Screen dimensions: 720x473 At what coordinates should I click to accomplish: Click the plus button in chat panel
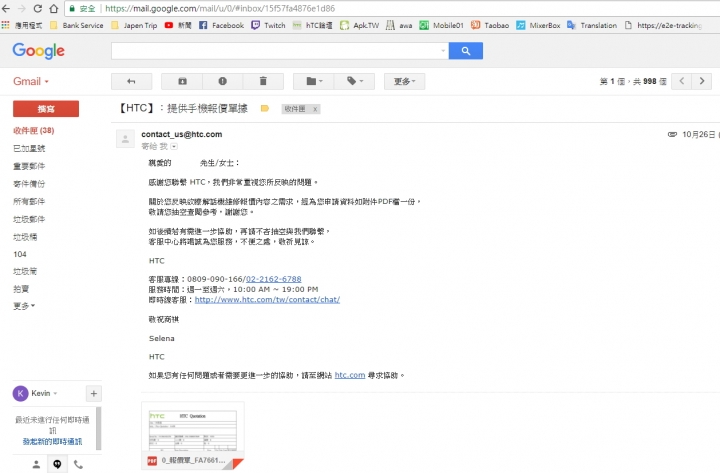tap(94, 394)
